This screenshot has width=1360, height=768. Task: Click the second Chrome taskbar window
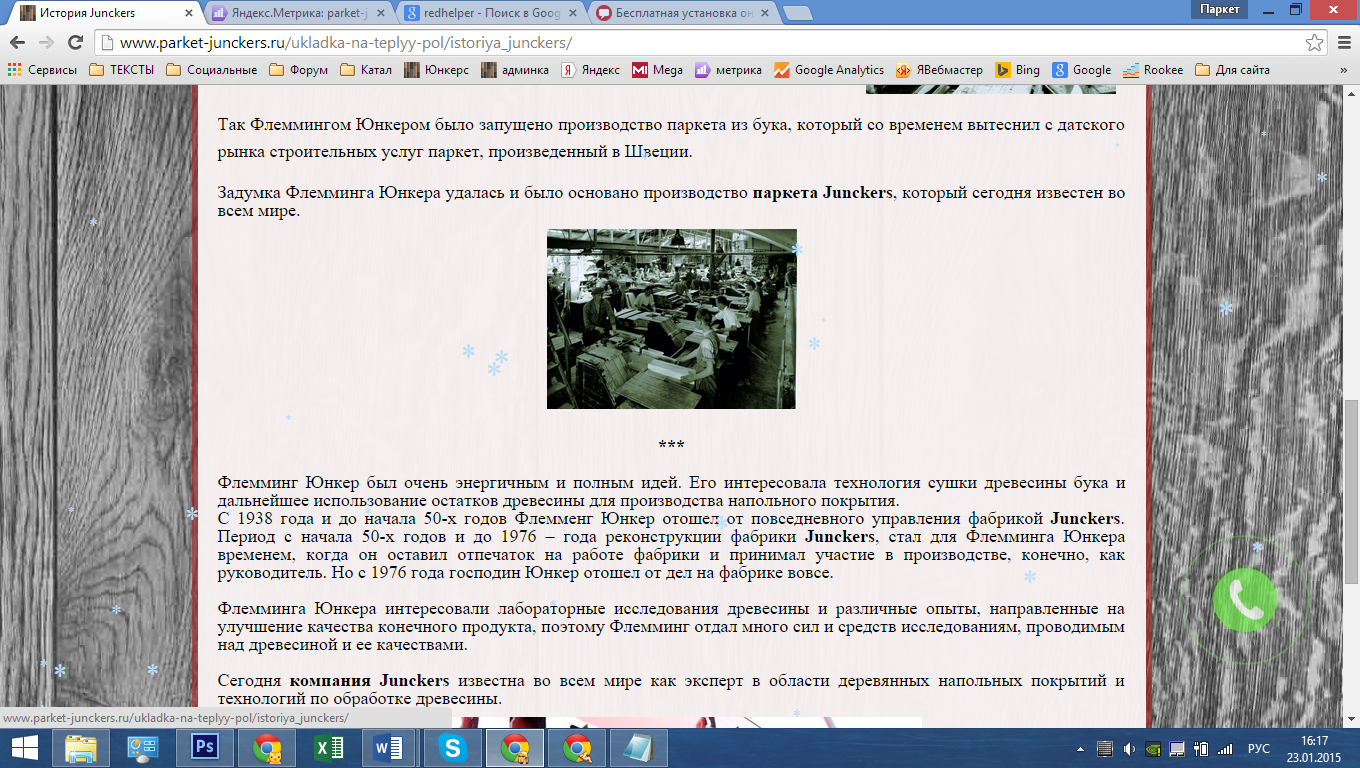pyautogui.click(x=577, y=748)
